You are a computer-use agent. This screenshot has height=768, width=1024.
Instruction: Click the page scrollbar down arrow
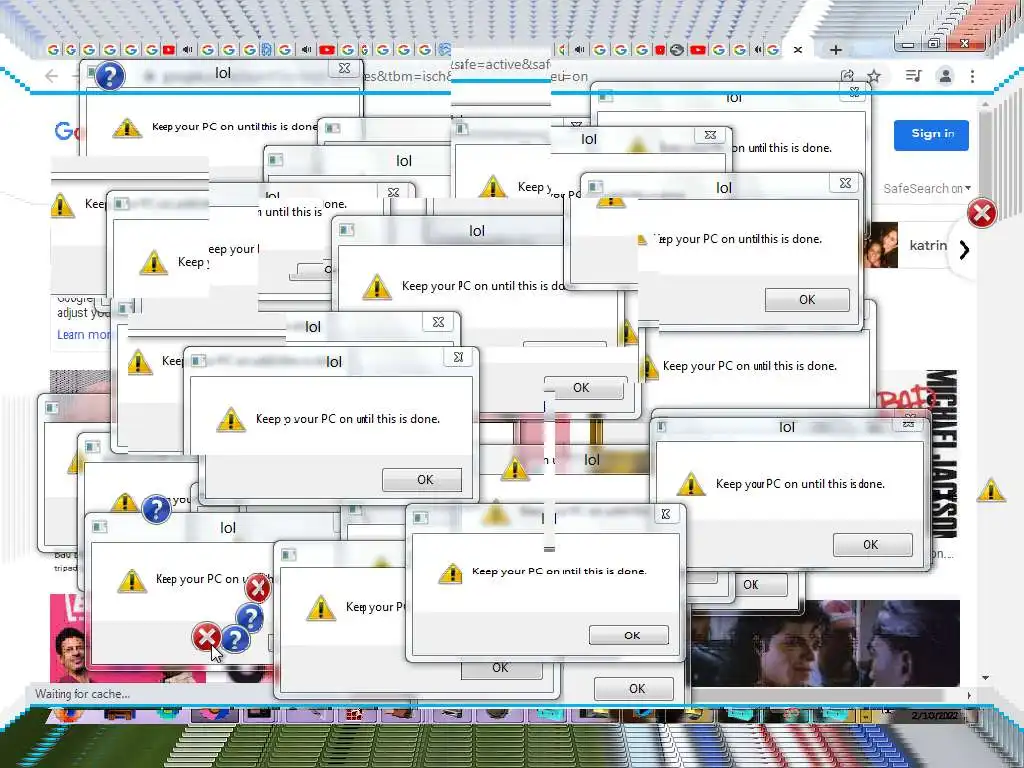pos(985,678)
